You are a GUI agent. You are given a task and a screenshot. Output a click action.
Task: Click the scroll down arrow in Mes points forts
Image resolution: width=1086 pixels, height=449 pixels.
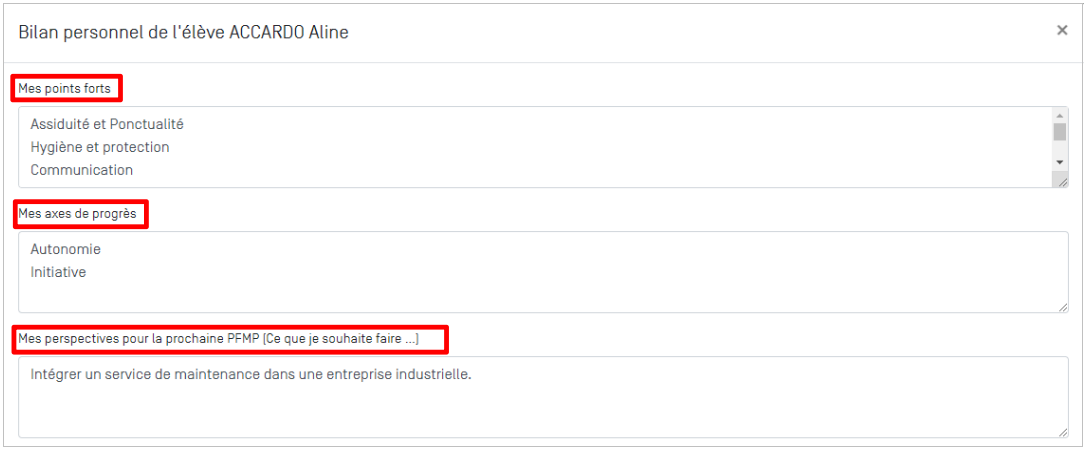pos(1060,161)
